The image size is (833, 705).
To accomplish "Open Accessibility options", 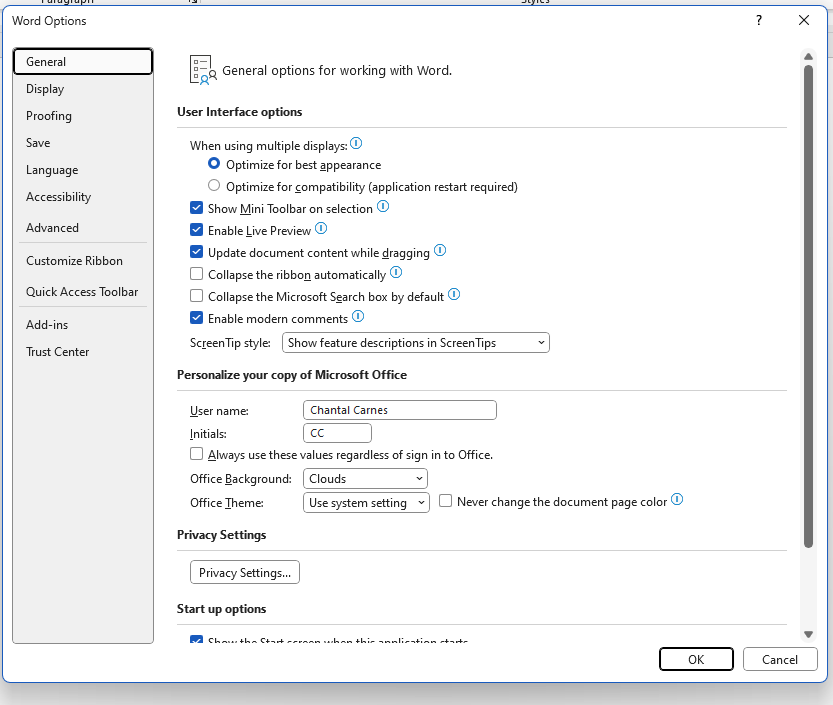I will (x=83, y=197).
